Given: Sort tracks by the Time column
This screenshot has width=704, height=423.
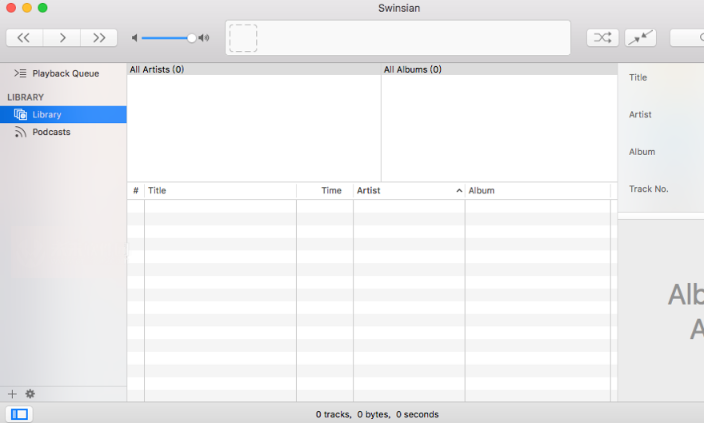Looking at the screenshot, I should pos(325,190).
